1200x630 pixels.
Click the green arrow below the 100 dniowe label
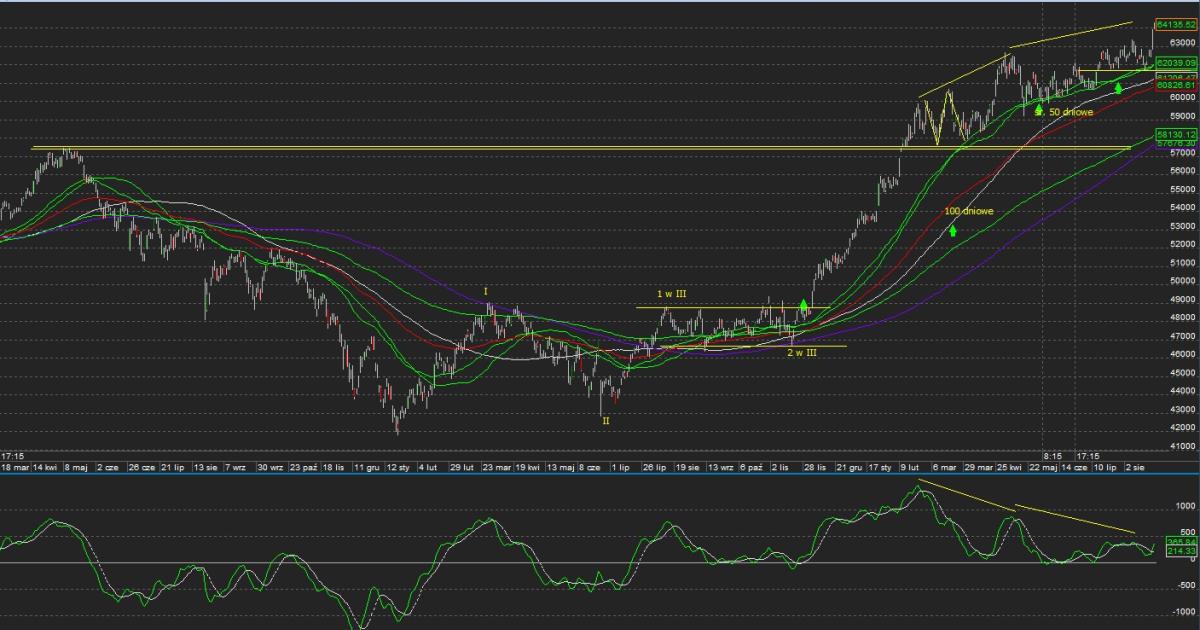953,230
